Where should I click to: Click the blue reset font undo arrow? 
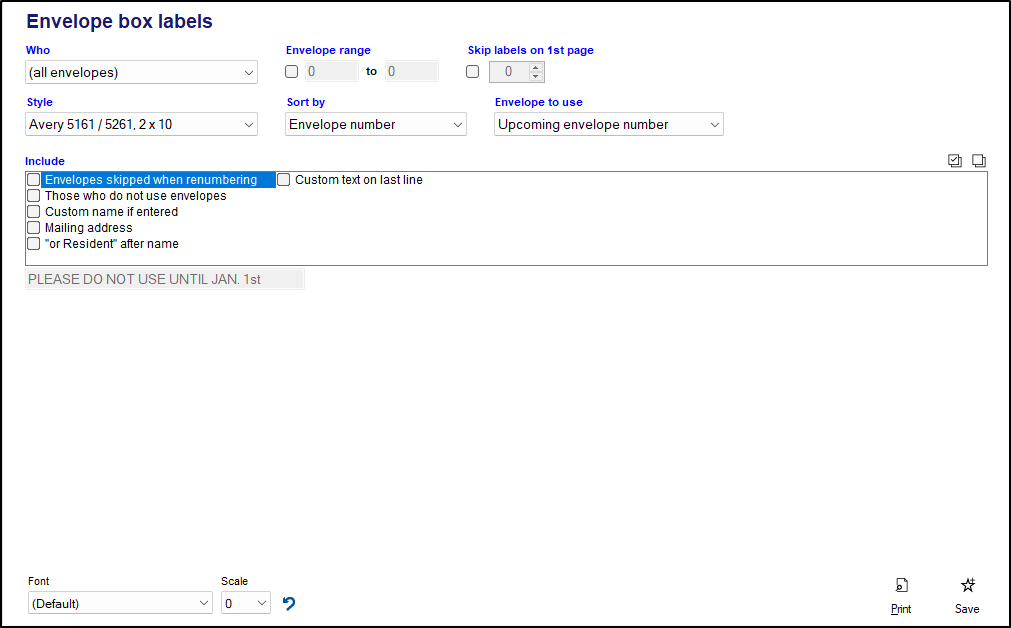coord(289,603)
